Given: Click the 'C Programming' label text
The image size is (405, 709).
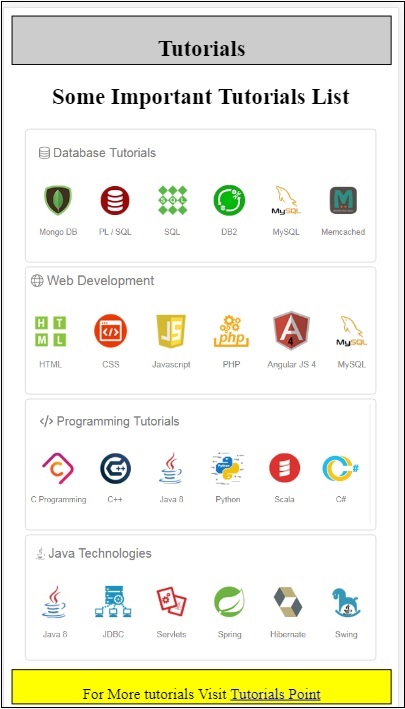Looking at the screenshot, I should [58, 500].
